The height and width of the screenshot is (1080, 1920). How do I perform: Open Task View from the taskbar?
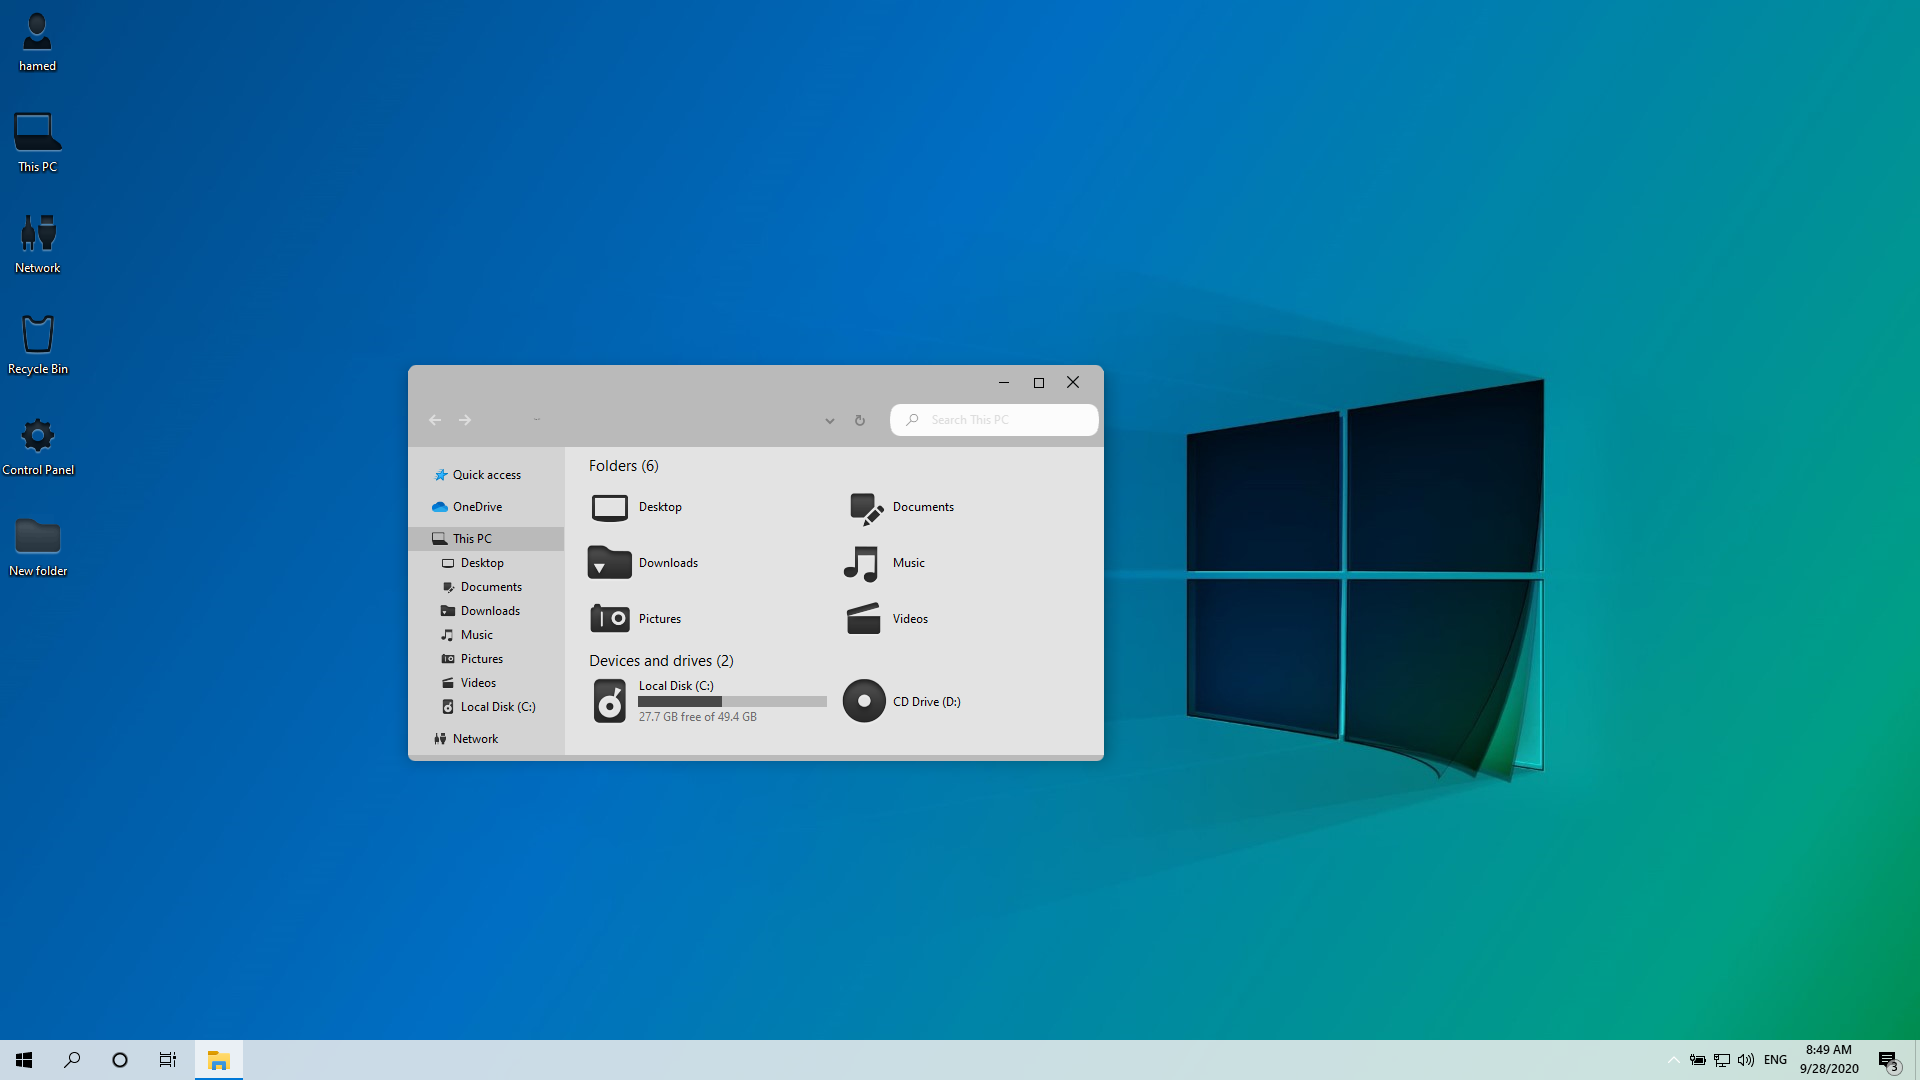click(x=168, y=1060)
